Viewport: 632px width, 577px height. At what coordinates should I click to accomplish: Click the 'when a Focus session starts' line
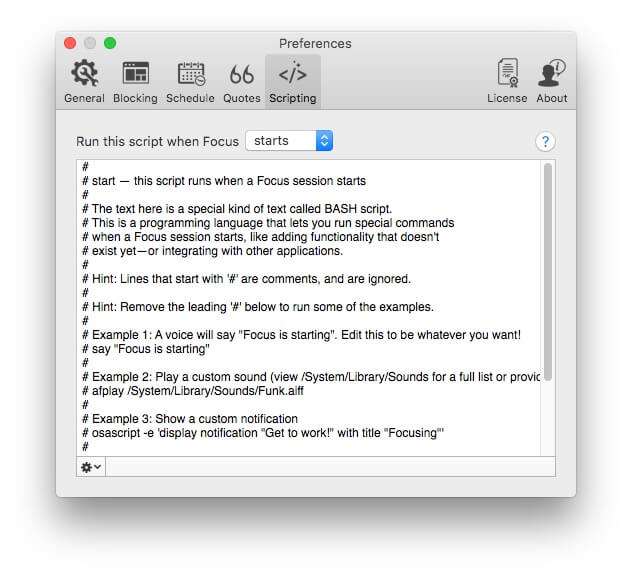pos(261,237)
